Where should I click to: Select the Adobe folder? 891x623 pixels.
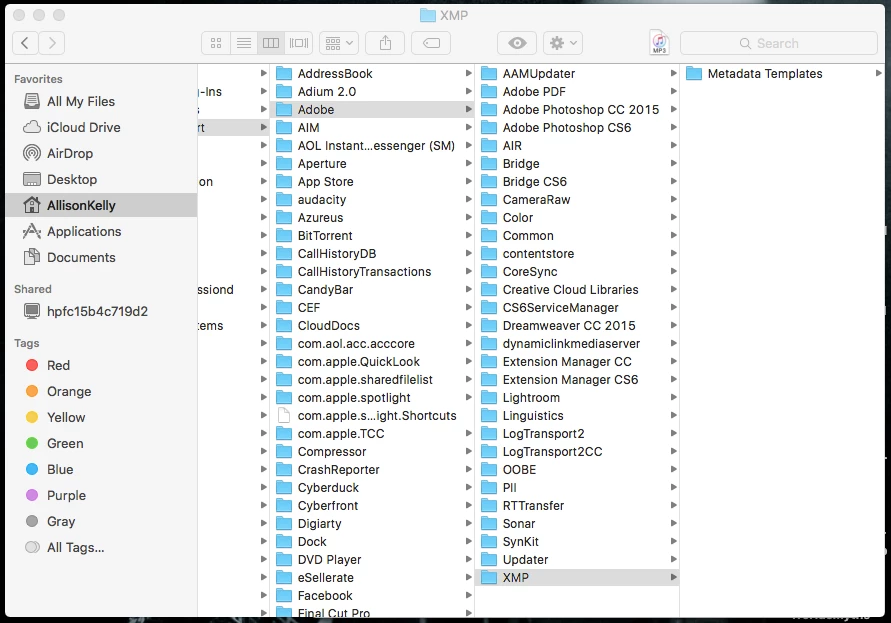click(372, 110)
